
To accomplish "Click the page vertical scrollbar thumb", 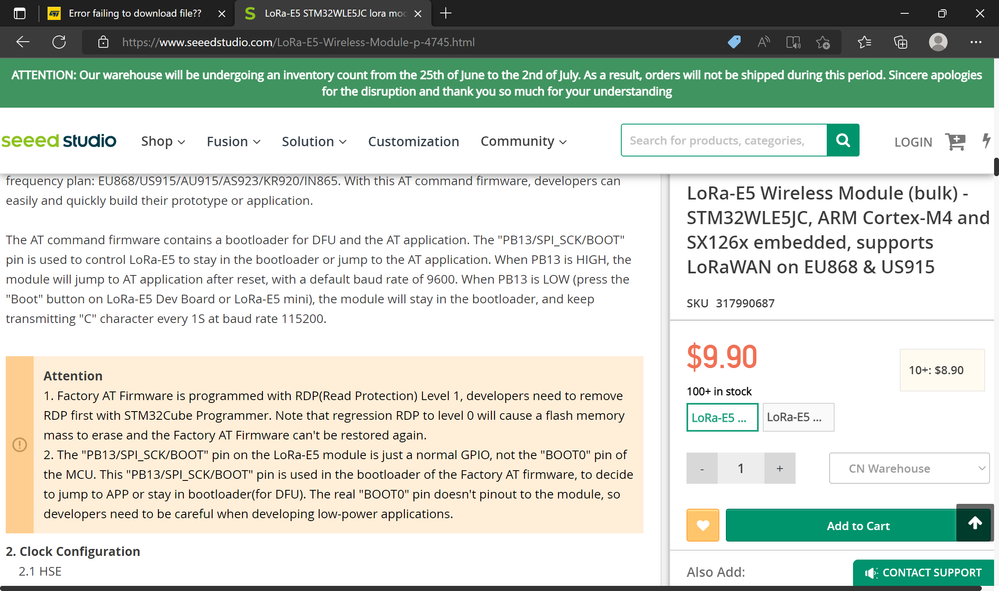I will click(x=996, y=166).
